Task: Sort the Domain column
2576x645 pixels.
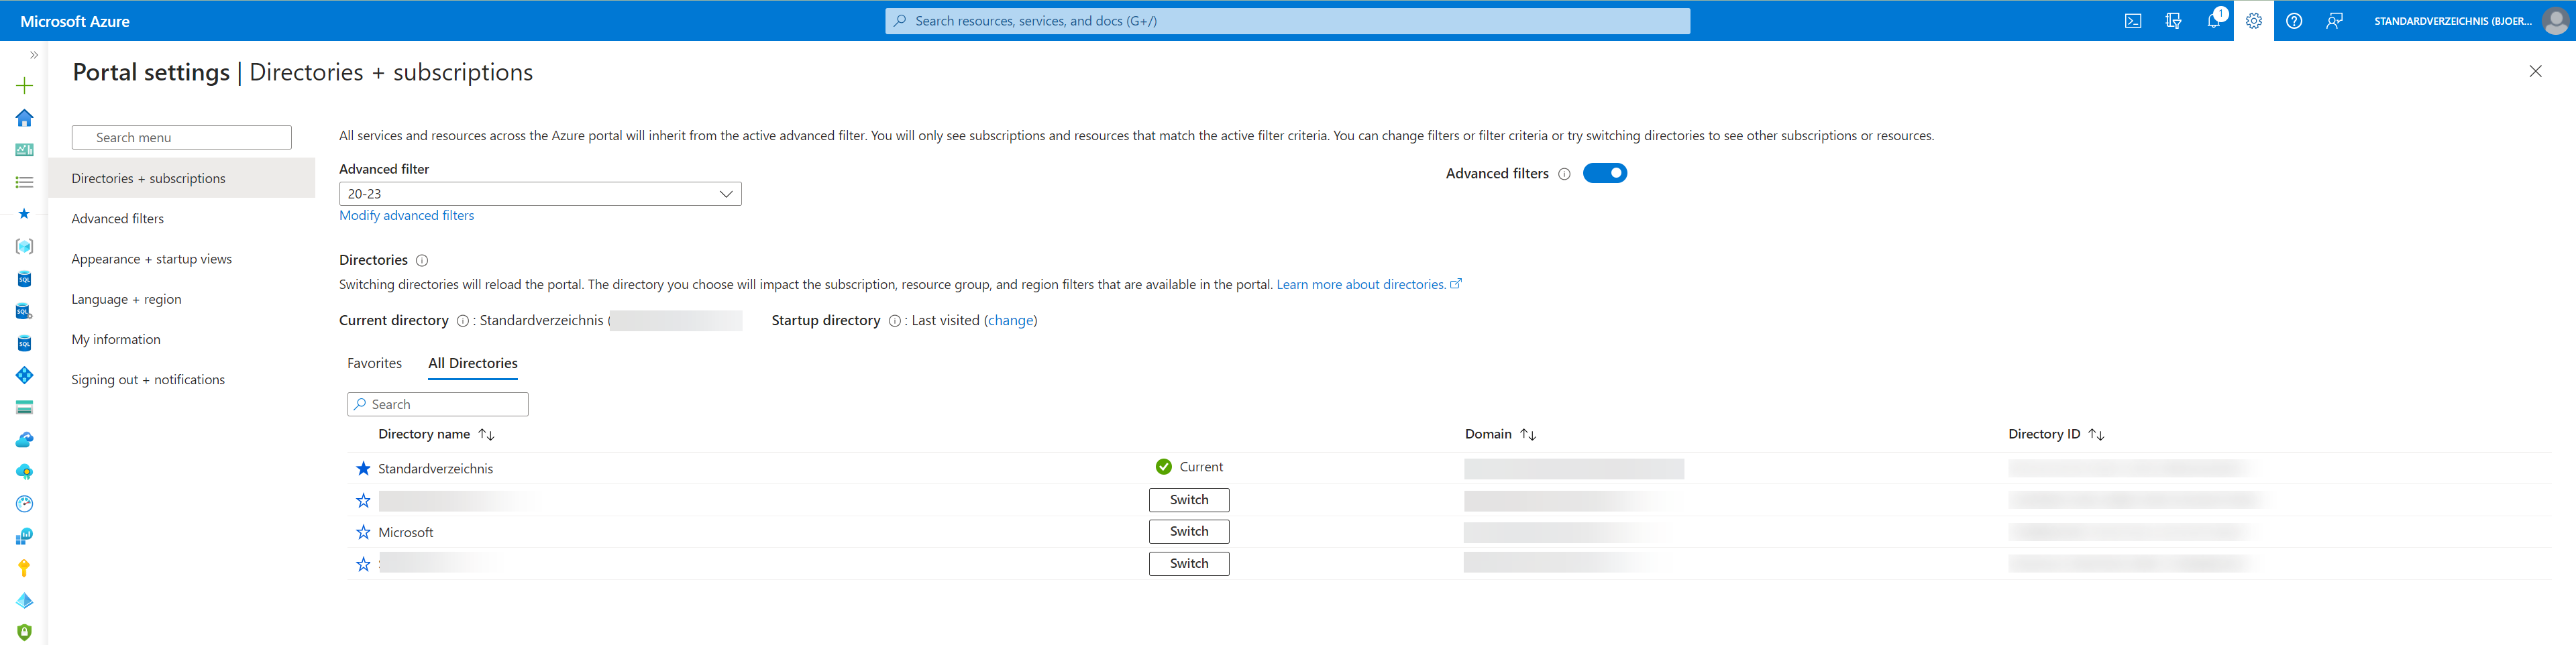Action: click(x=1528, y=434)
